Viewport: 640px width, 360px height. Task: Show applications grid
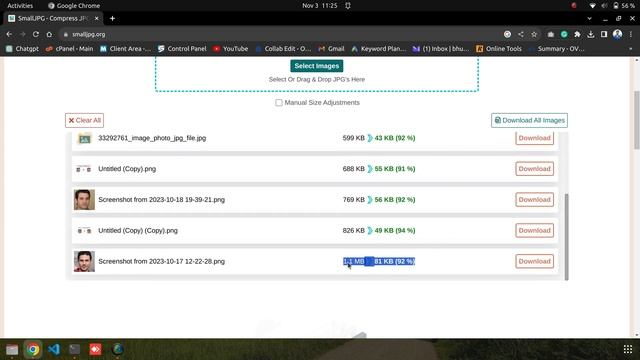[628, 349]
